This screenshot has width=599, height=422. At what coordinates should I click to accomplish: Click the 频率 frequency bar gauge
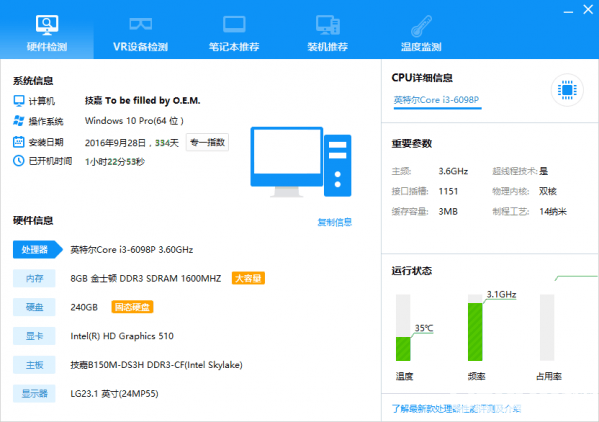[x=475, y=328]
